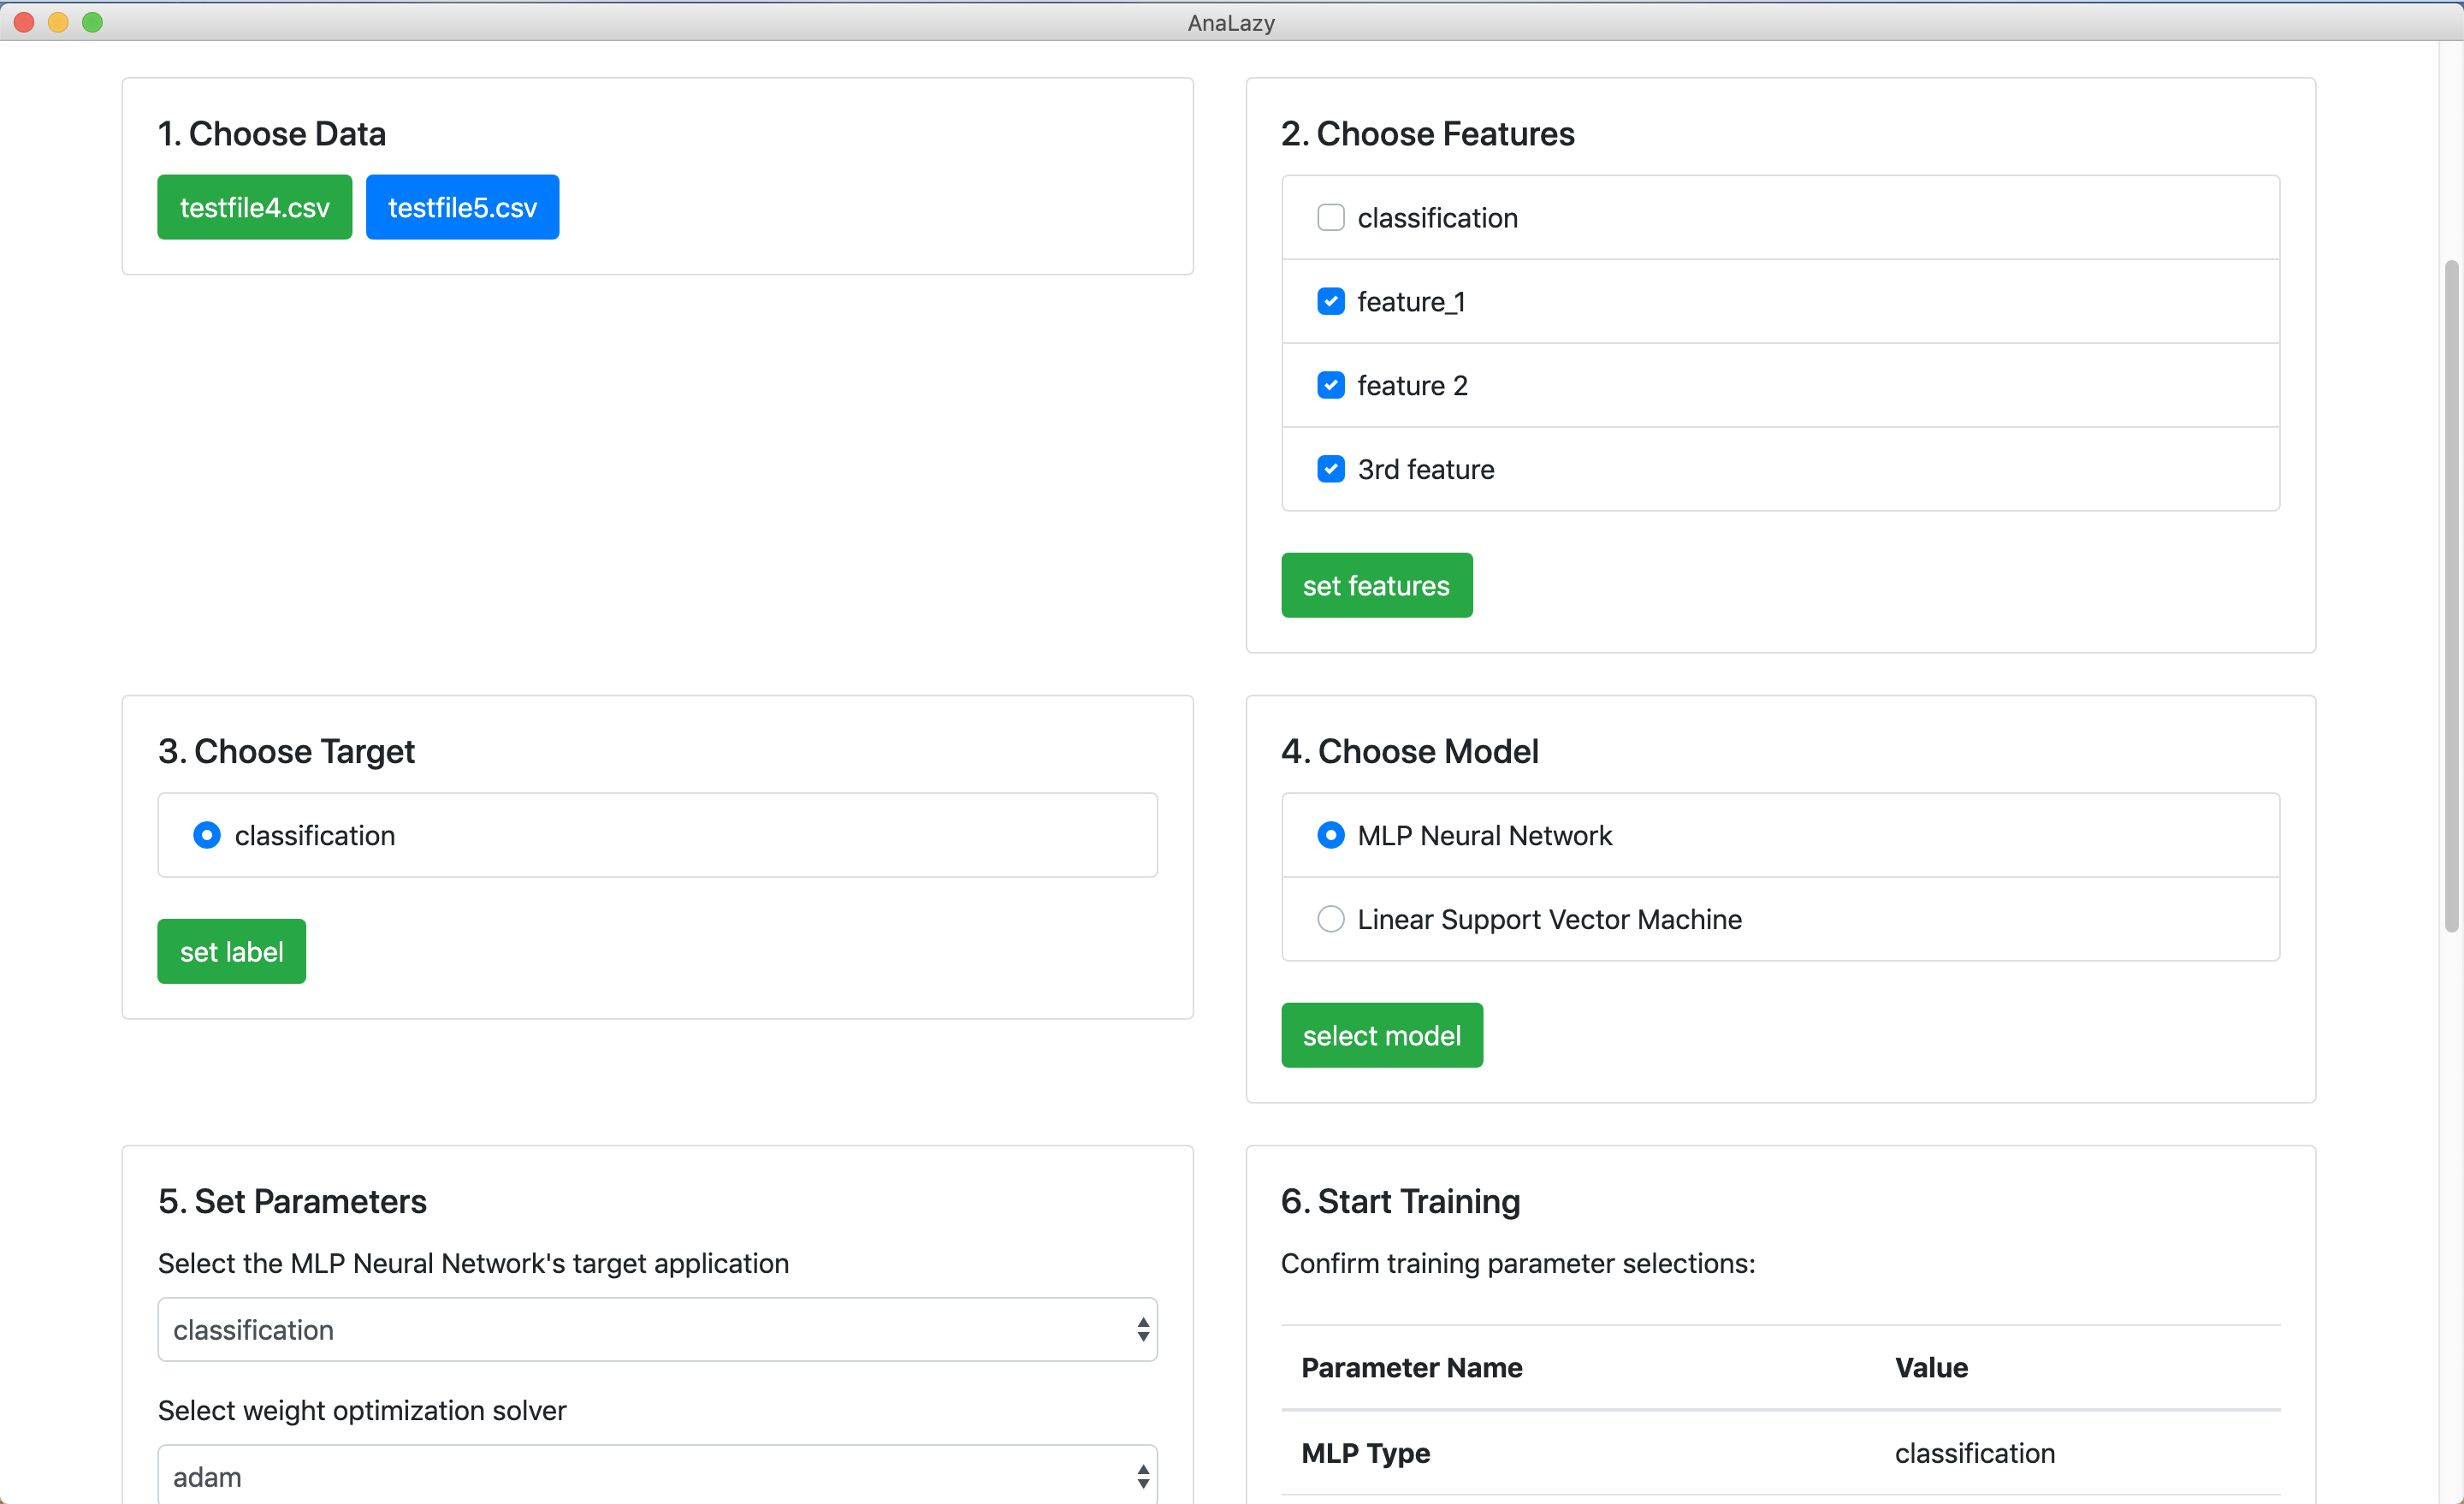
Task: Click the set label button
Action: point(231,951)
